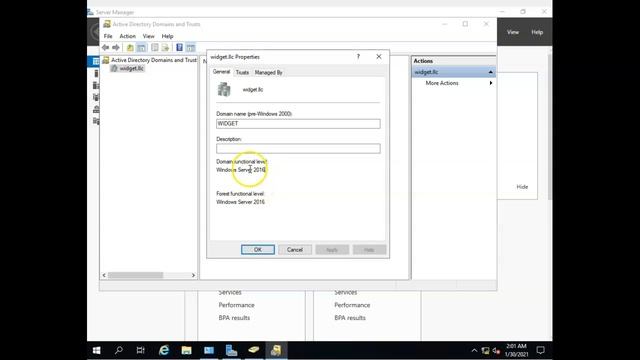
Task: Click the taskbar Search magnifier
Action: (x=119, y=350)
